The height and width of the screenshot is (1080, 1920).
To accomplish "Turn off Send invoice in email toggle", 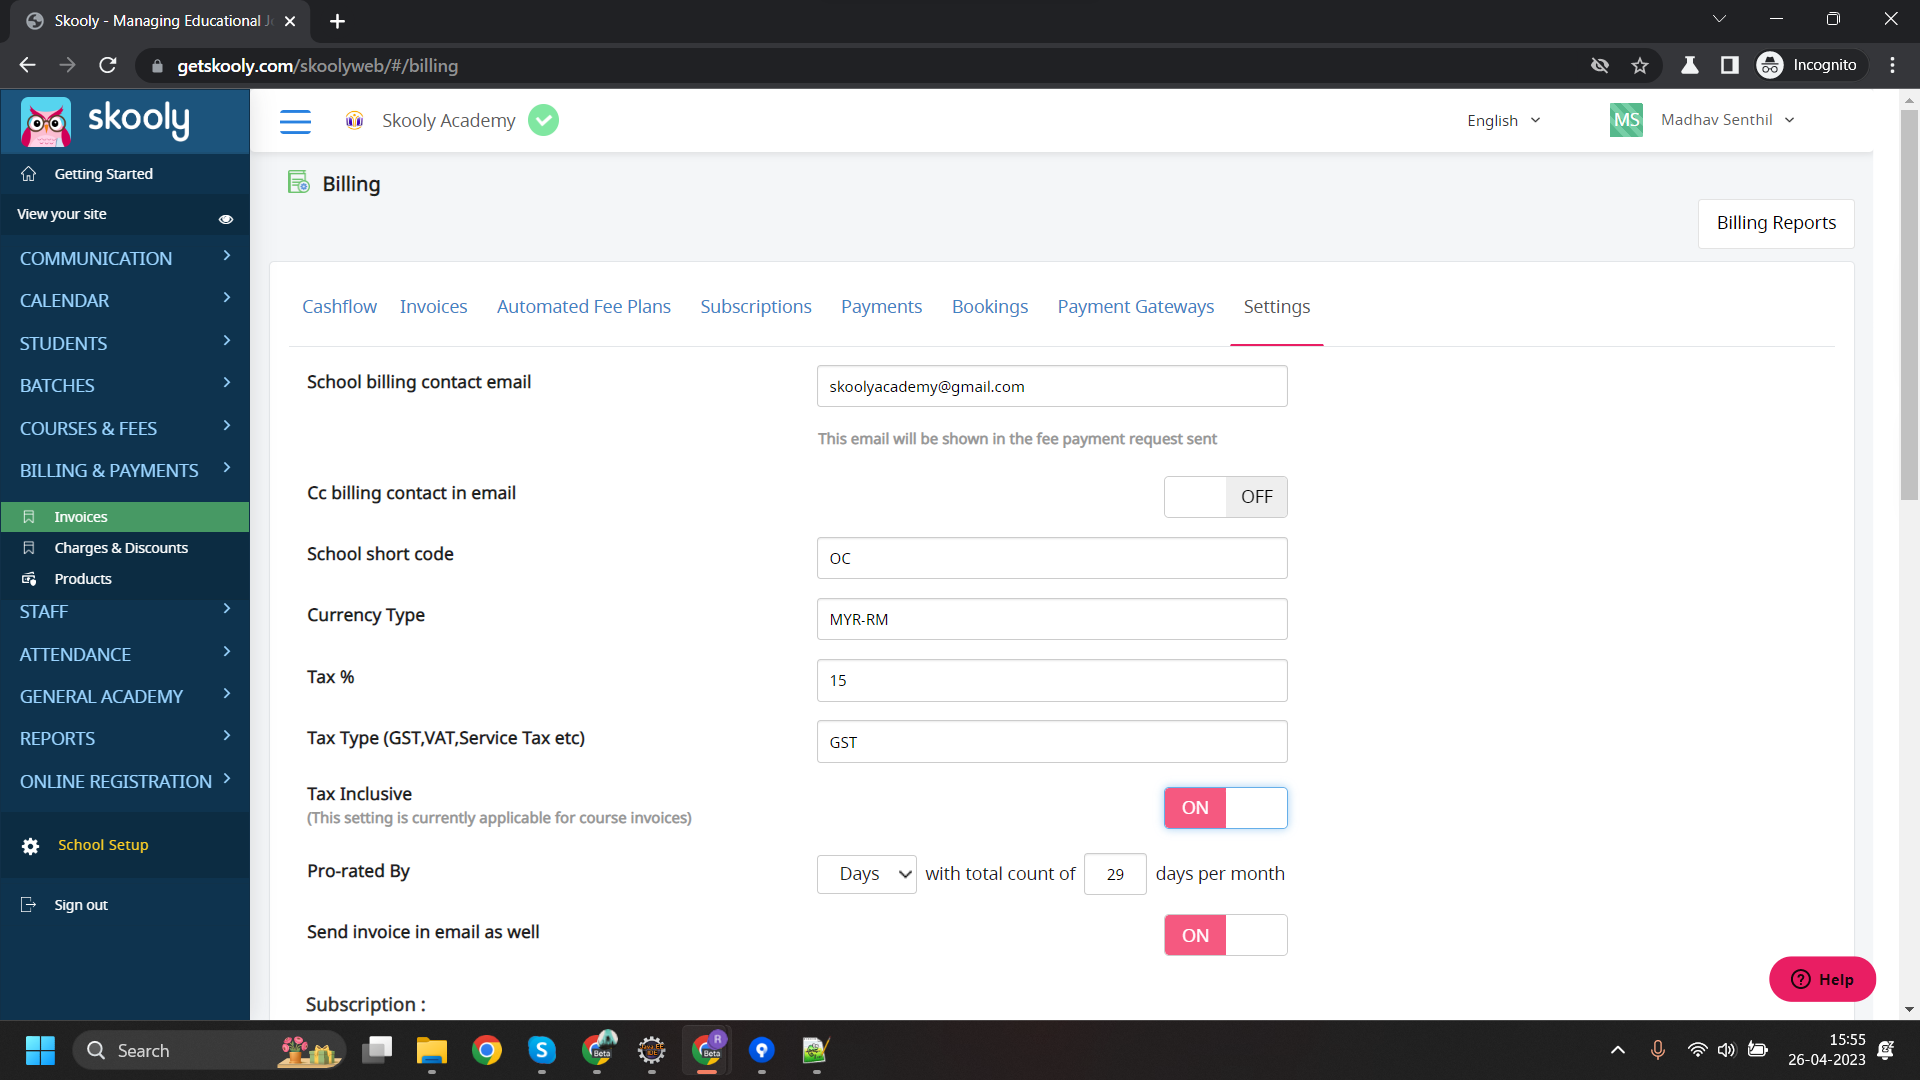I will [x=1225, y=935].
